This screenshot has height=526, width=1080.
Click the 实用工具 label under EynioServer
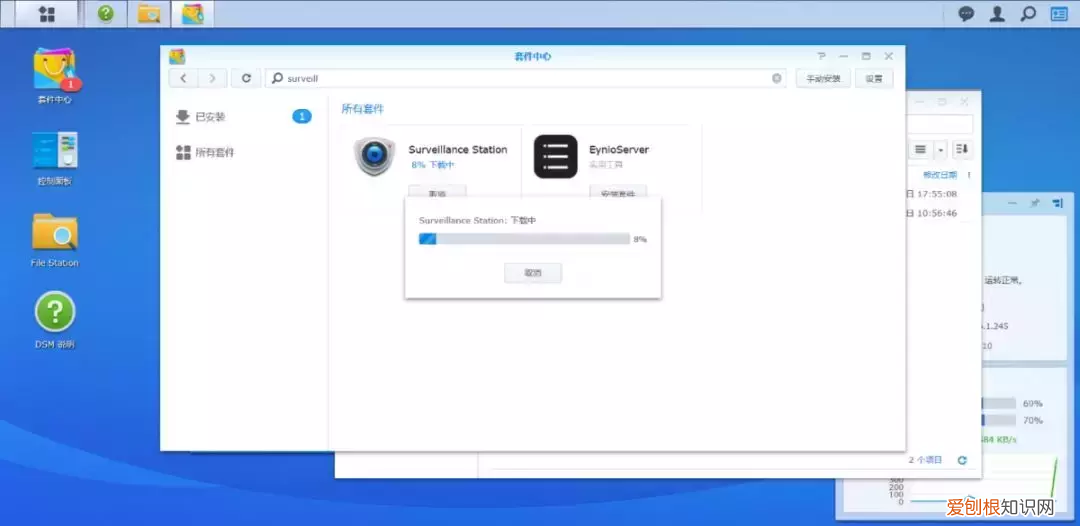(605, 165)
